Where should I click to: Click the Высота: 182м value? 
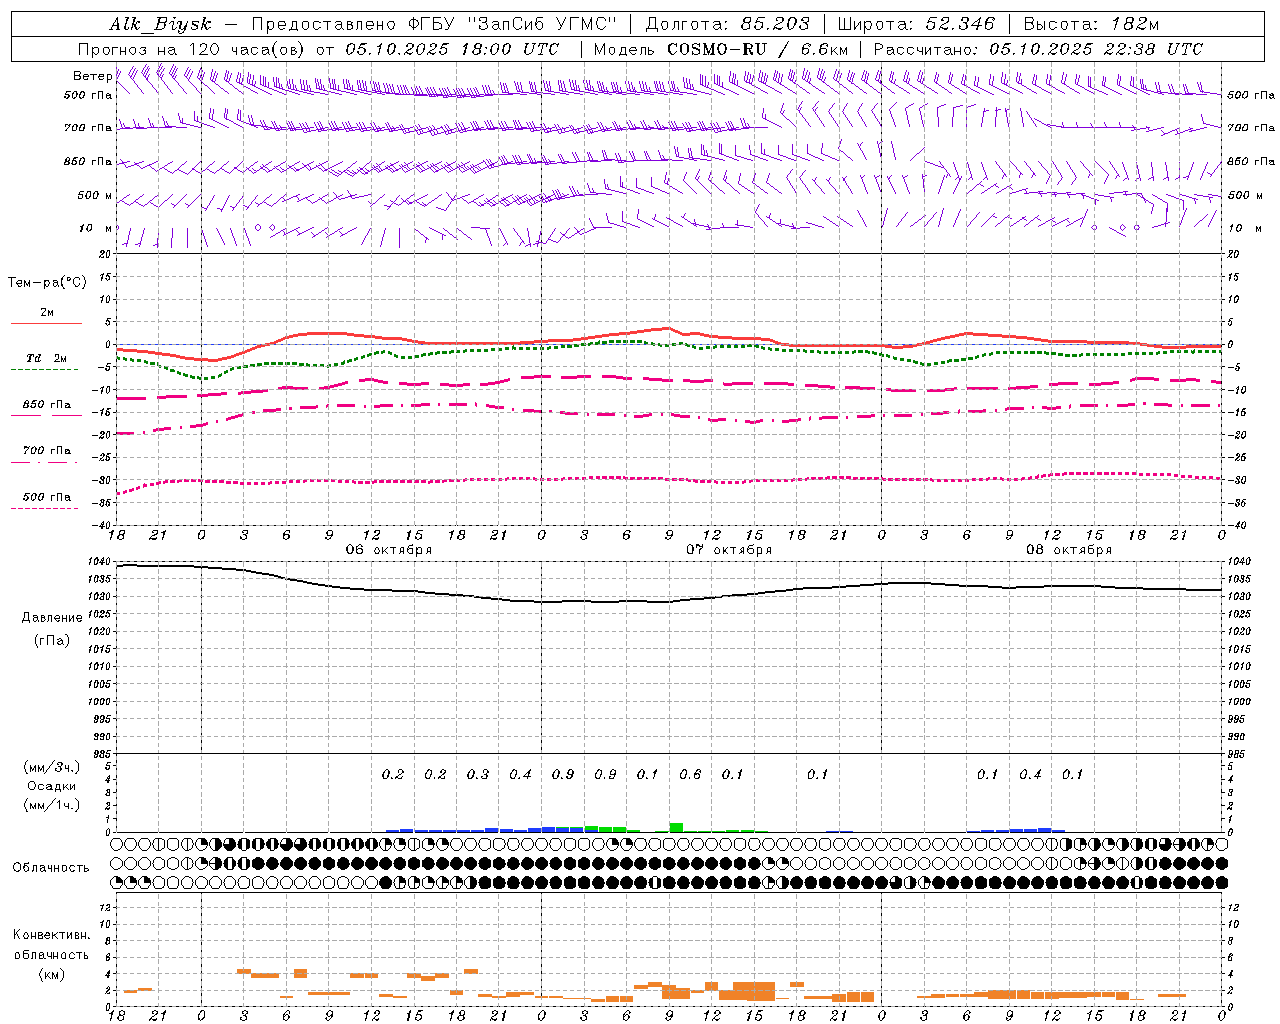1092,24
